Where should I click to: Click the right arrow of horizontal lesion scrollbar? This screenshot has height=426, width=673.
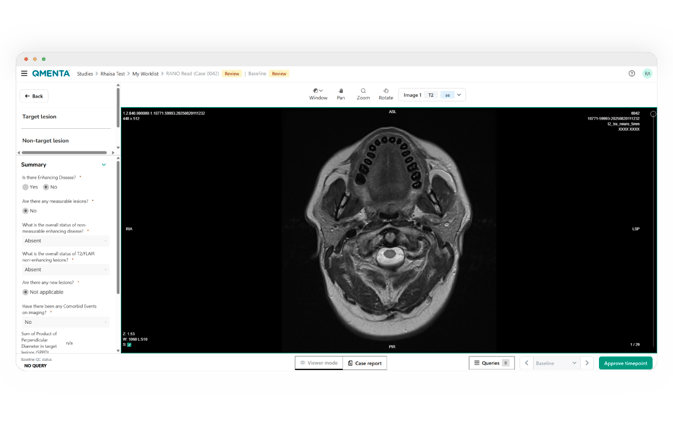tap(113, 152)
